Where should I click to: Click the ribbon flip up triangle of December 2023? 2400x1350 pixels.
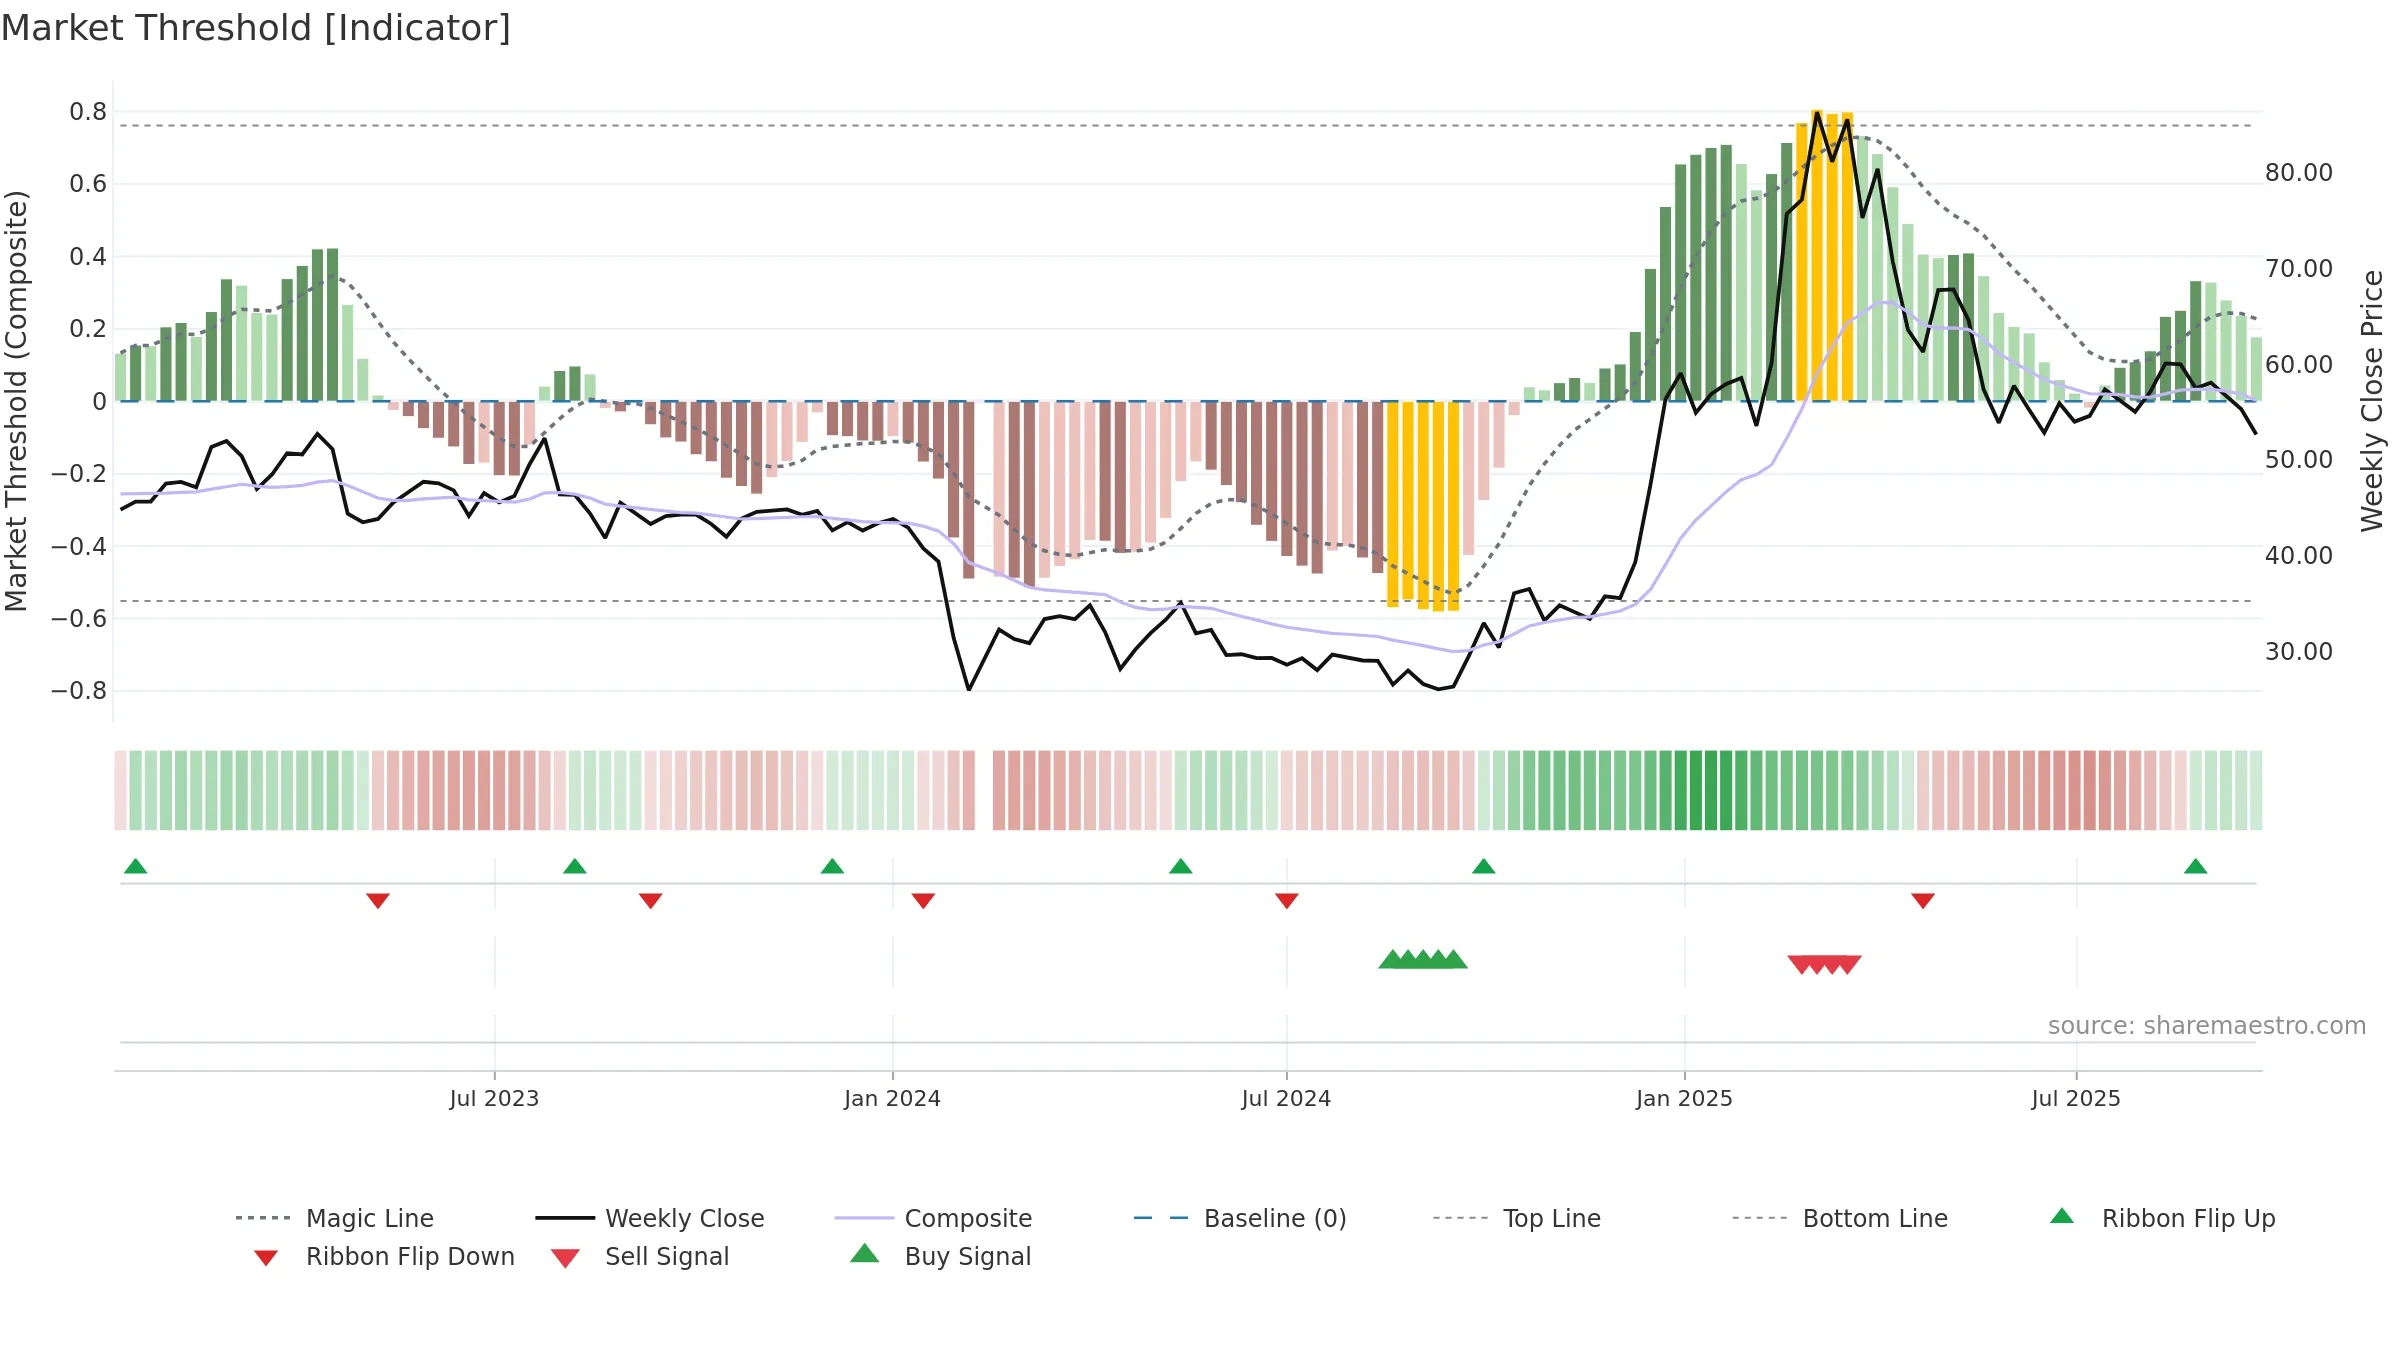click(x=832, y=866)
